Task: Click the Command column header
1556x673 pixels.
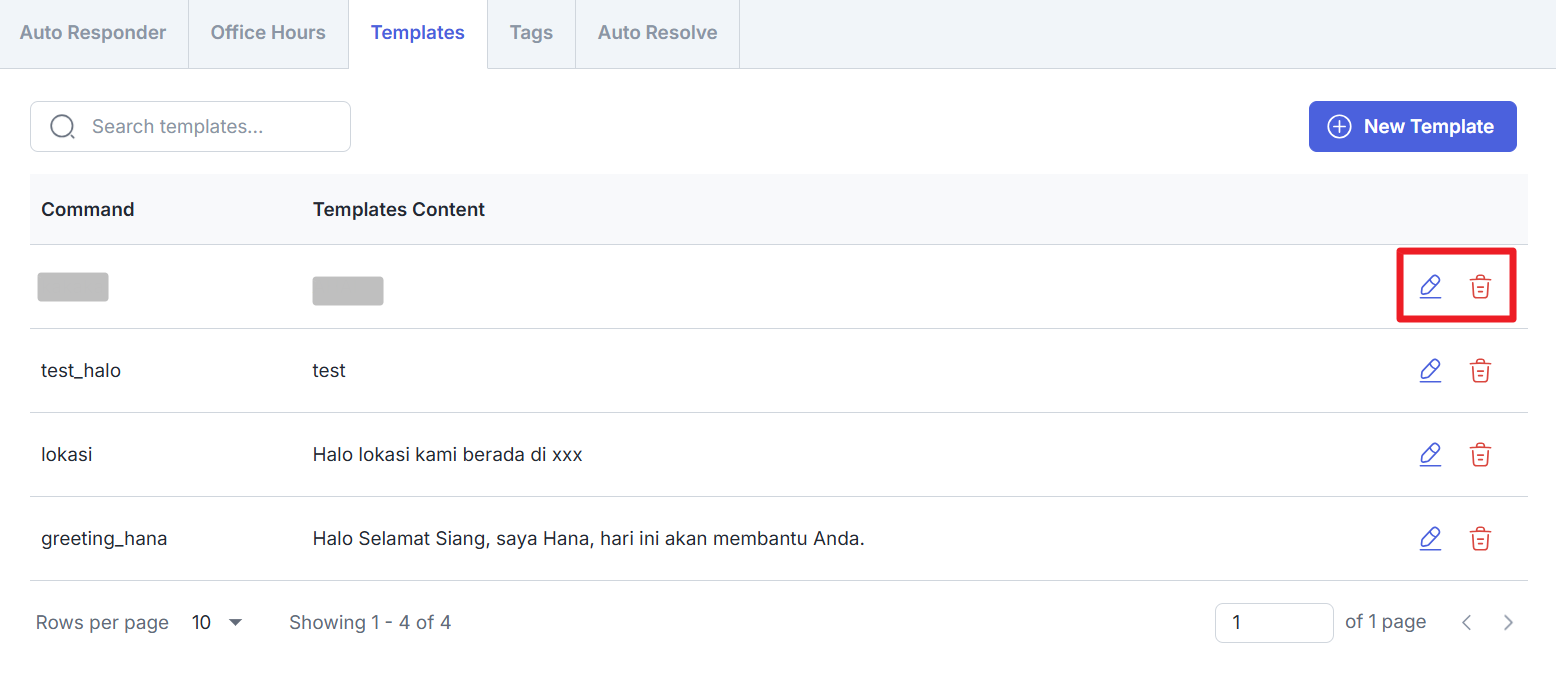Action: [88, 210]
